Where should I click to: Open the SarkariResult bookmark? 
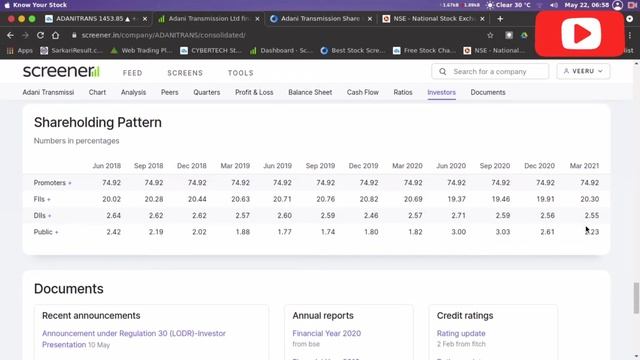(x=71, y=51)
